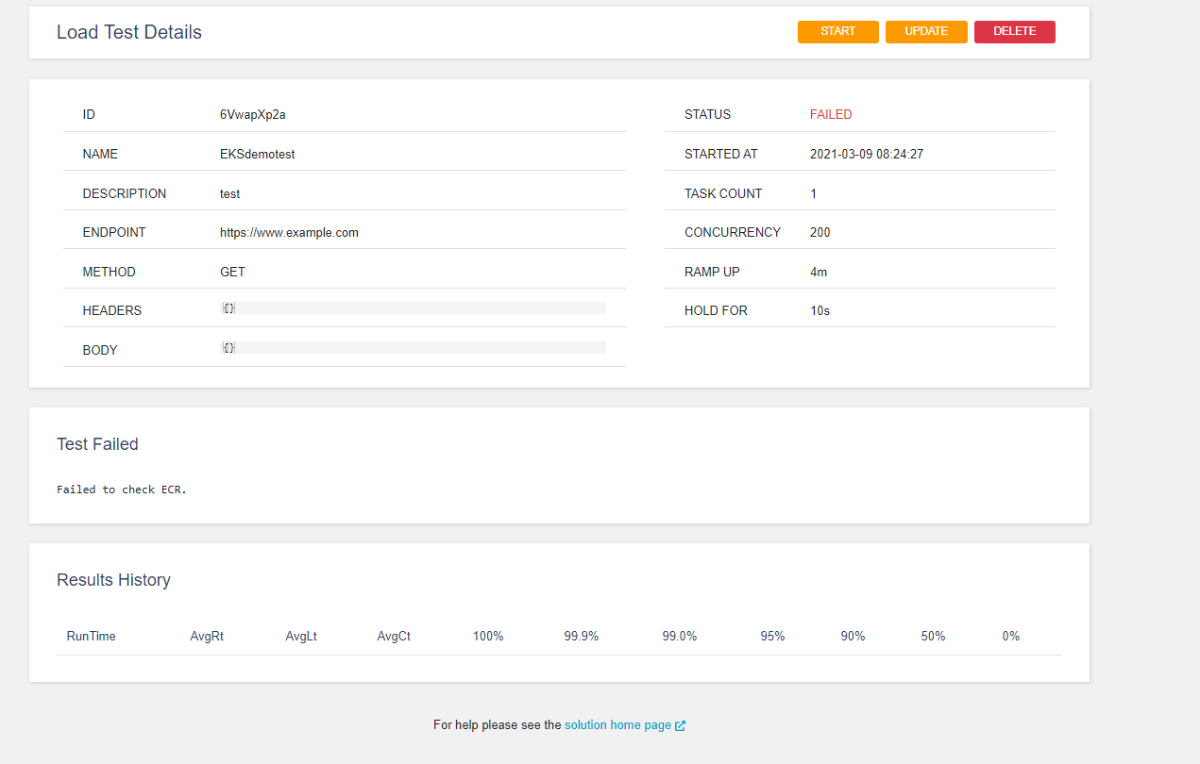Click the 95% column header
This screenshot has height=764, width=1200.
tap(772, 636)
